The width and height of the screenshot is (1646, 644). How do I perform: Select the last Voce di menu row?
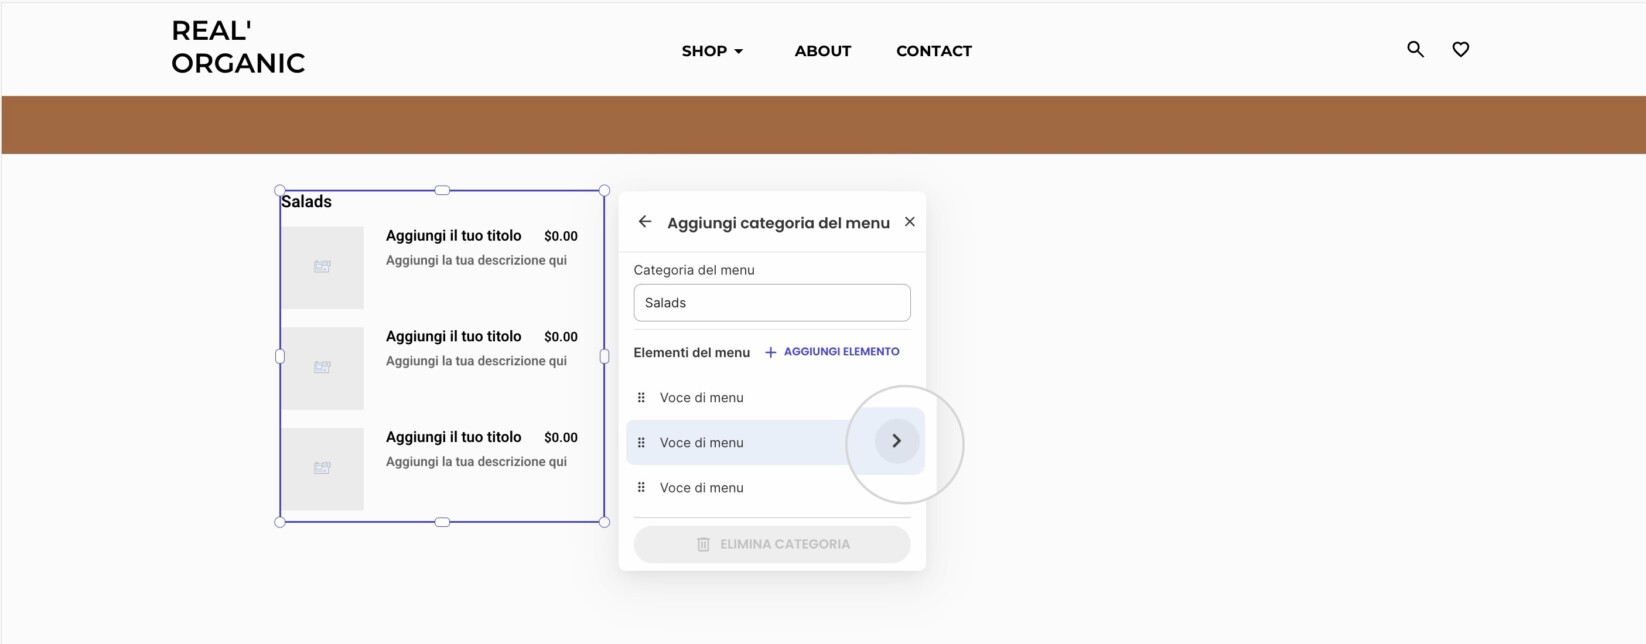(772, 488)
